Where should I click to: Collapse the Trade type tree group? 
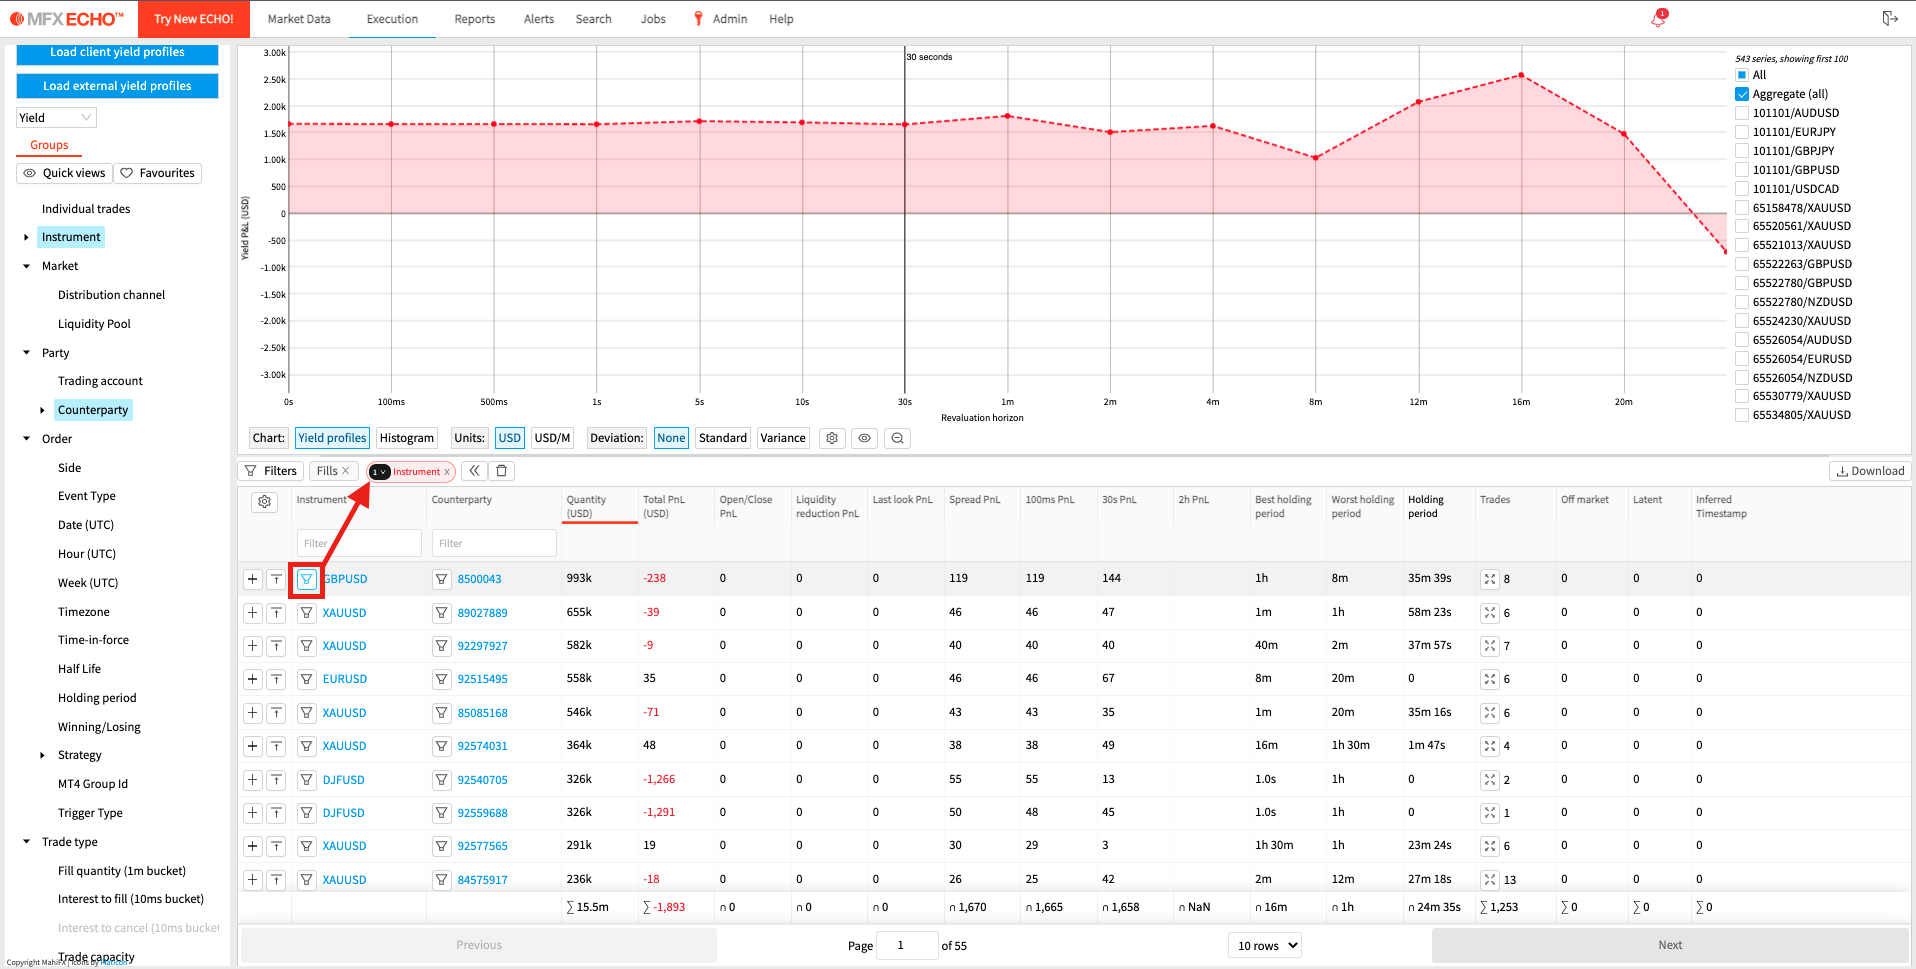pos(26,842)
